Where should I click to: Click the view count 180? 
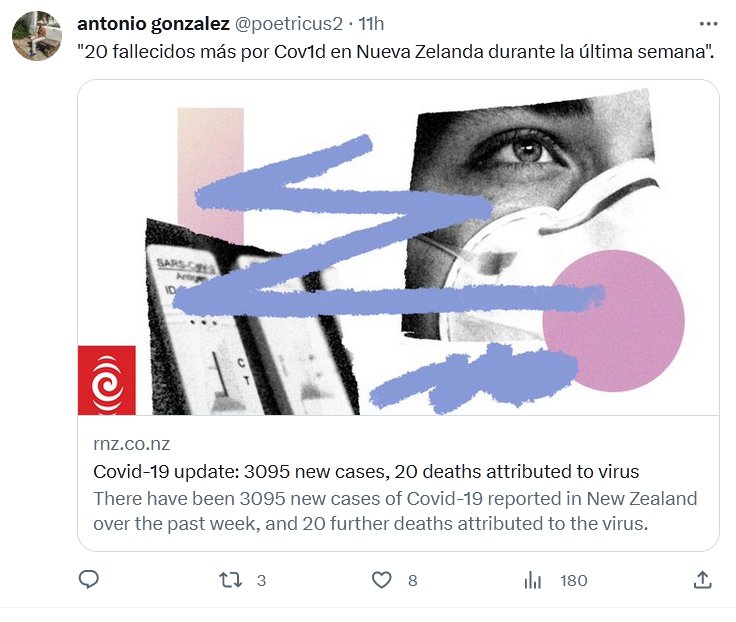point(574,581)
